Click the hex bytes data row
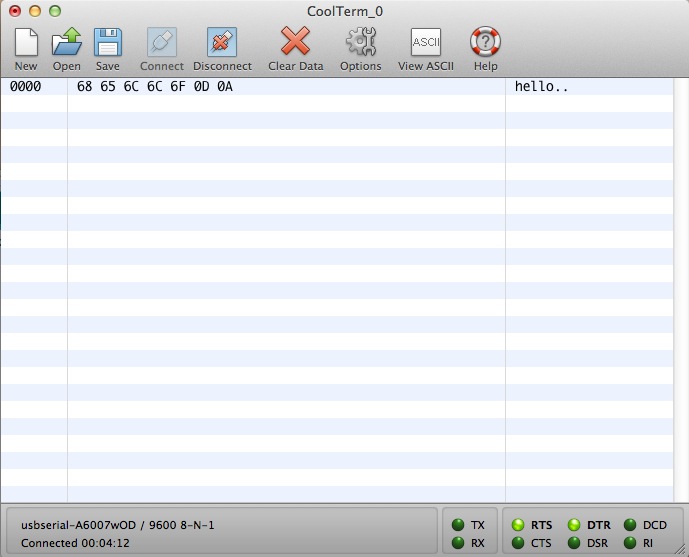 click(155, 87)
